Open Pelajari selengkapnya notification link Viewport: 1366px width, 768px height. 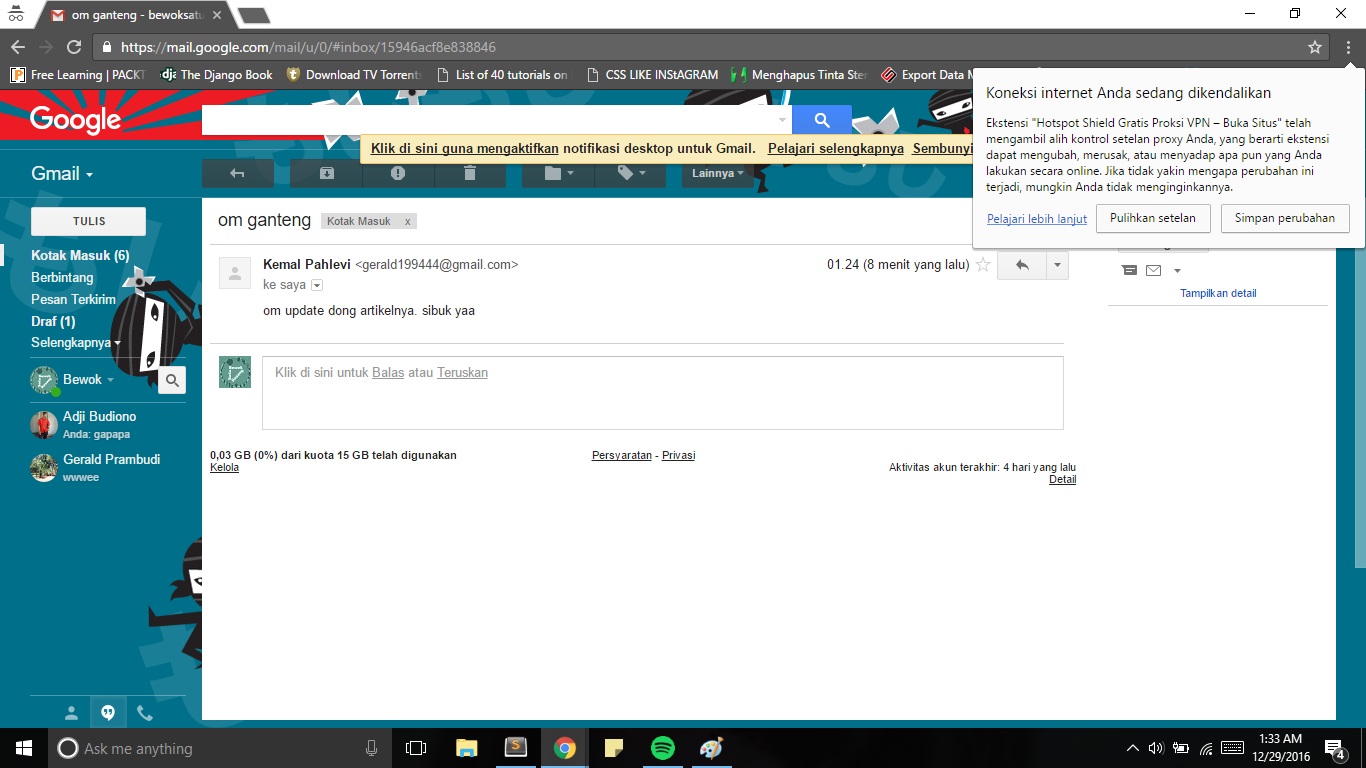tap(836, 148)
